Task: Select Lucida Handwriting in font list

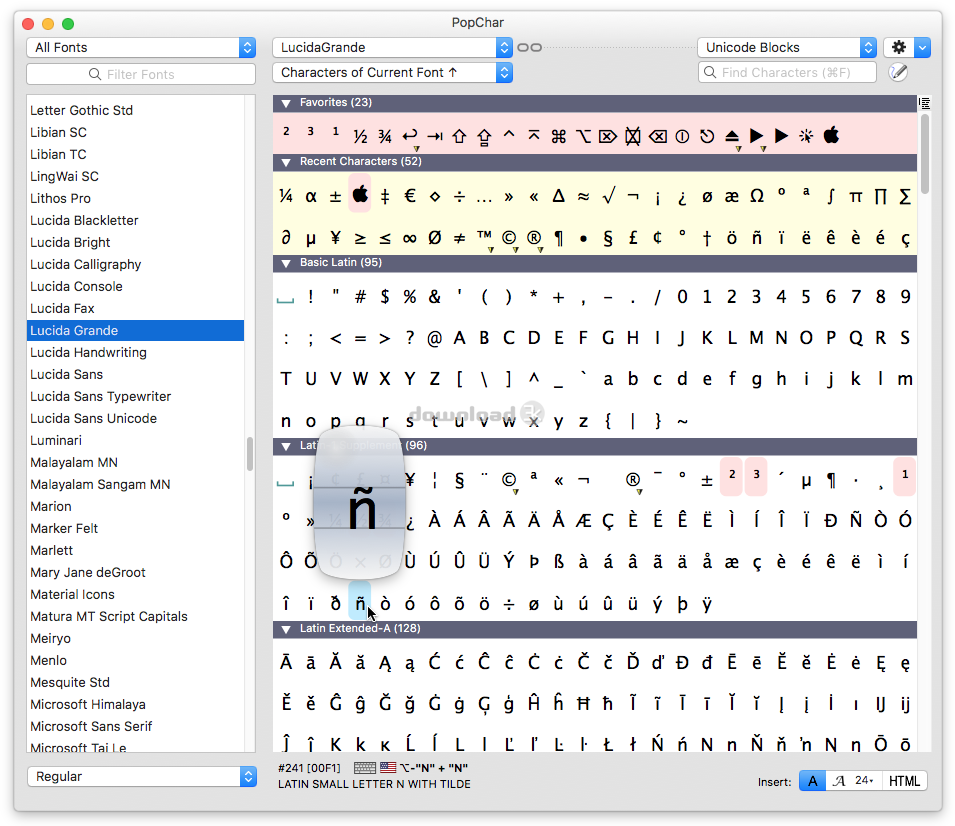Action: coord(88,352)
